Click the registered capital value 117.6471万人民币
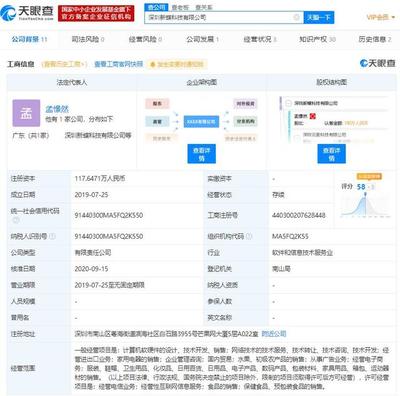This screenshot has width=400, height=396. coord(100,179)
